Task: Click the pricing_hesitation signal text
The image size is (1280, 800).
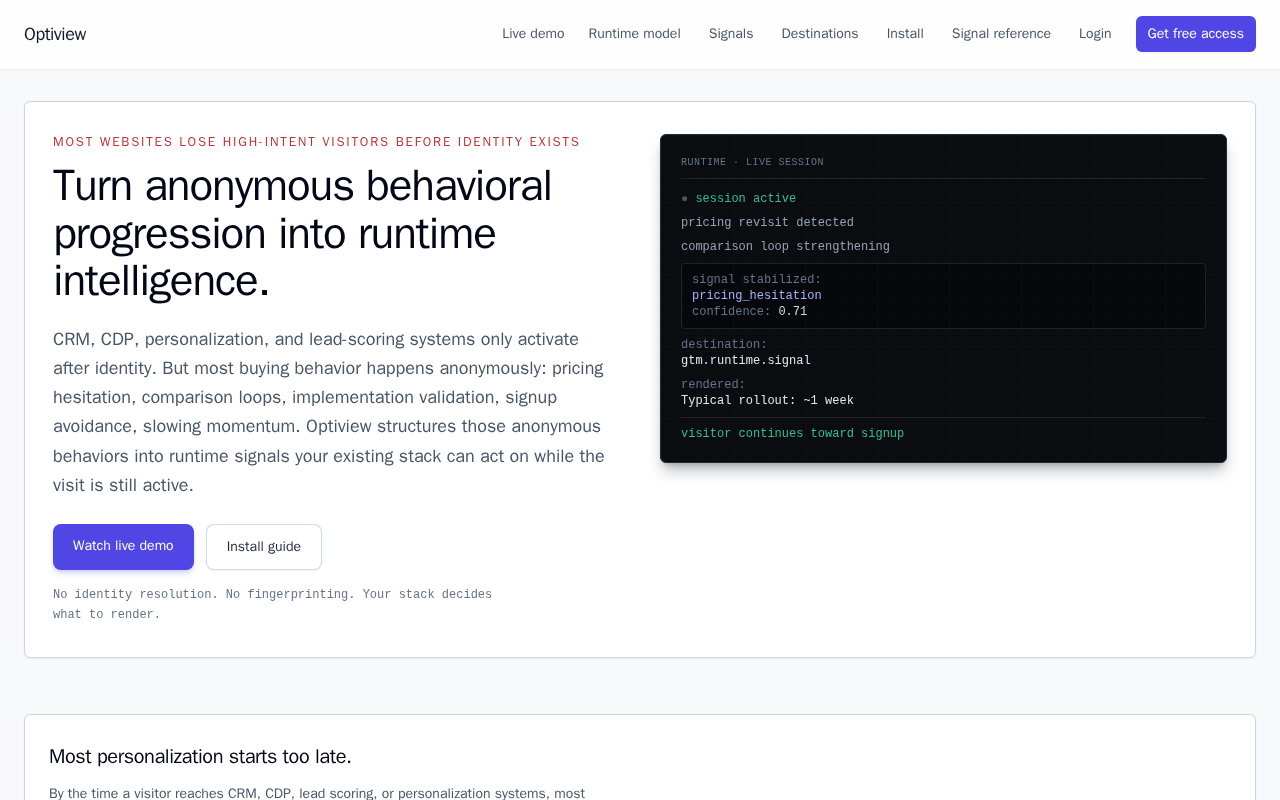Action: click(x=757, y=296)
